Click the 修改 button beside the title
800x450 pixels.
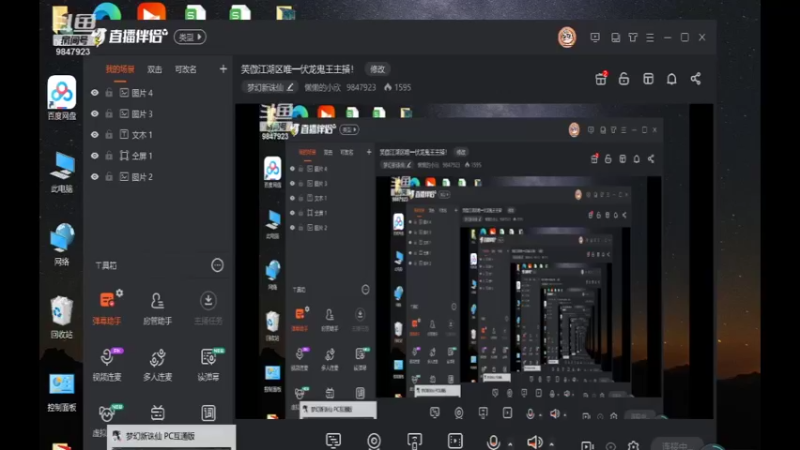tap(378, 69)
